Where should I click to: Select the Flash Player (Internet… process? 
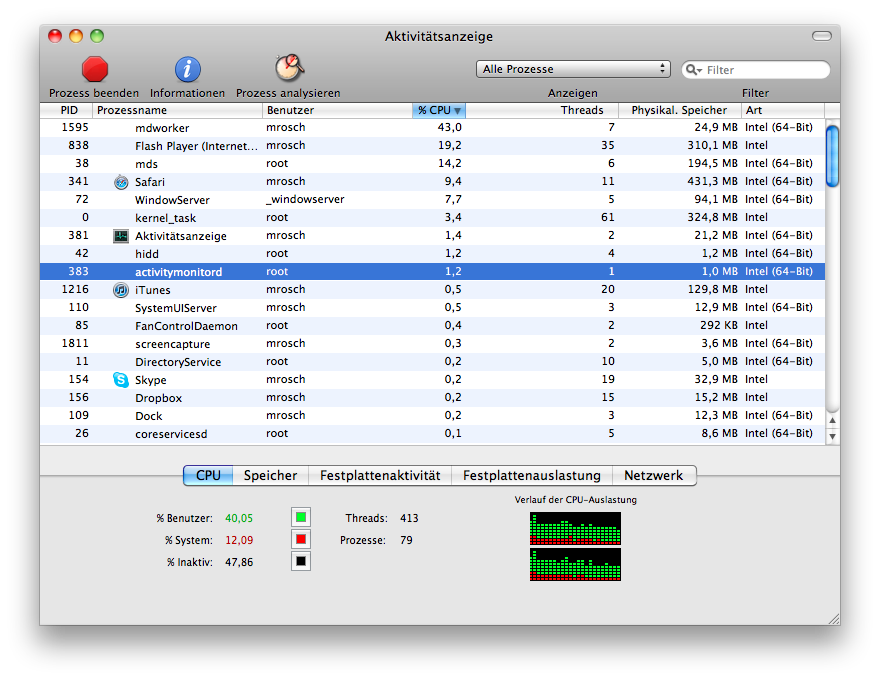click(432, 146)
